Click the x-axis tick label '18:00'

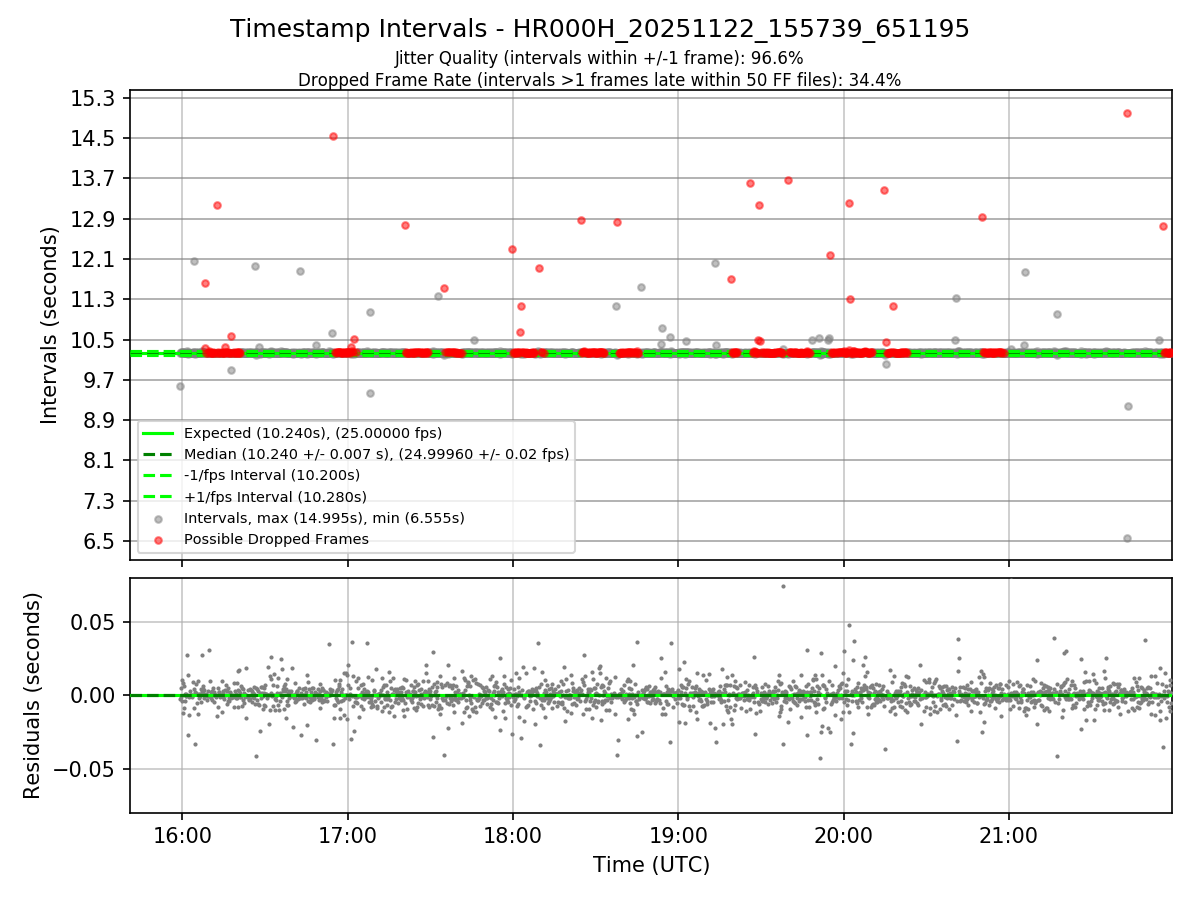pyautogui.click(x=513, y=835)
